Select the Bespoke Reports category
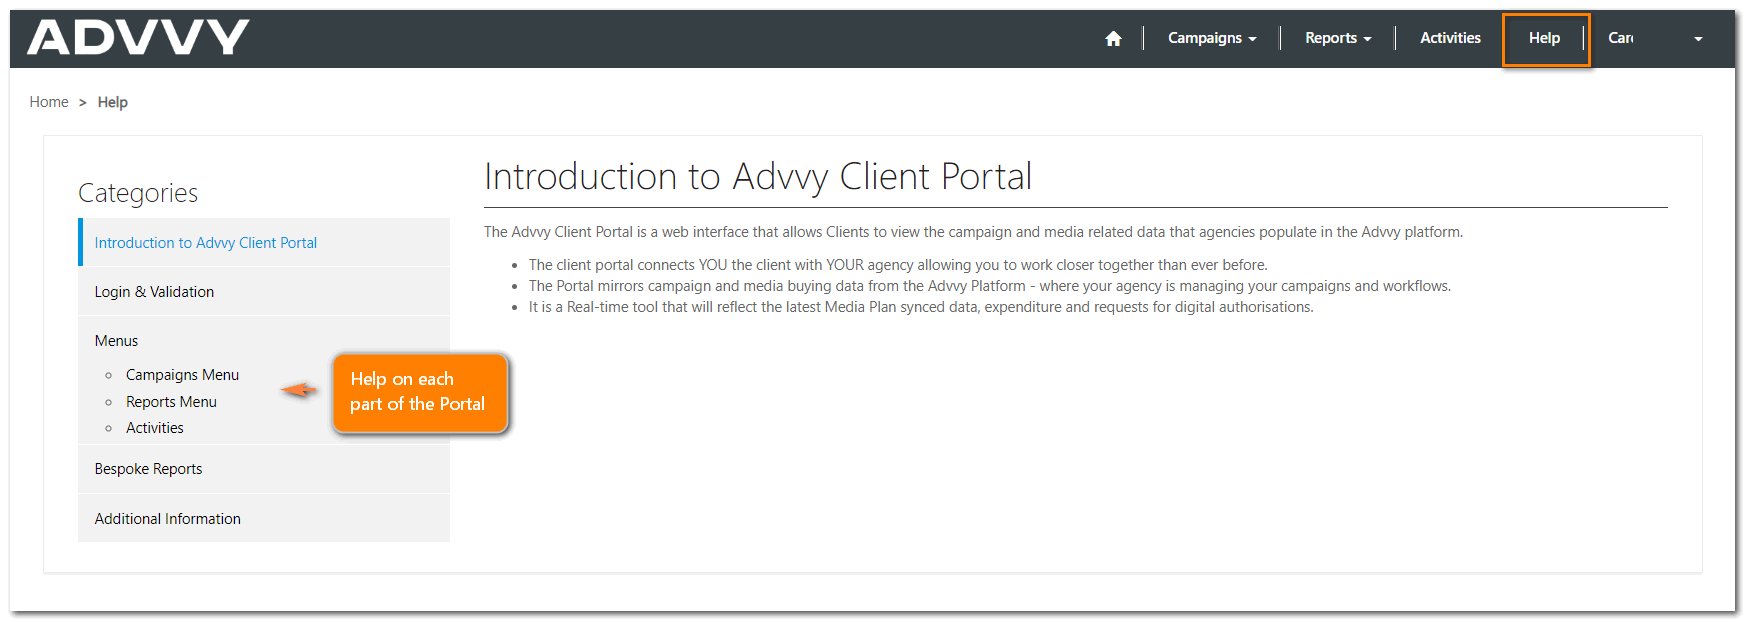Screen dimensions: 1746x622 click(148, 469)
